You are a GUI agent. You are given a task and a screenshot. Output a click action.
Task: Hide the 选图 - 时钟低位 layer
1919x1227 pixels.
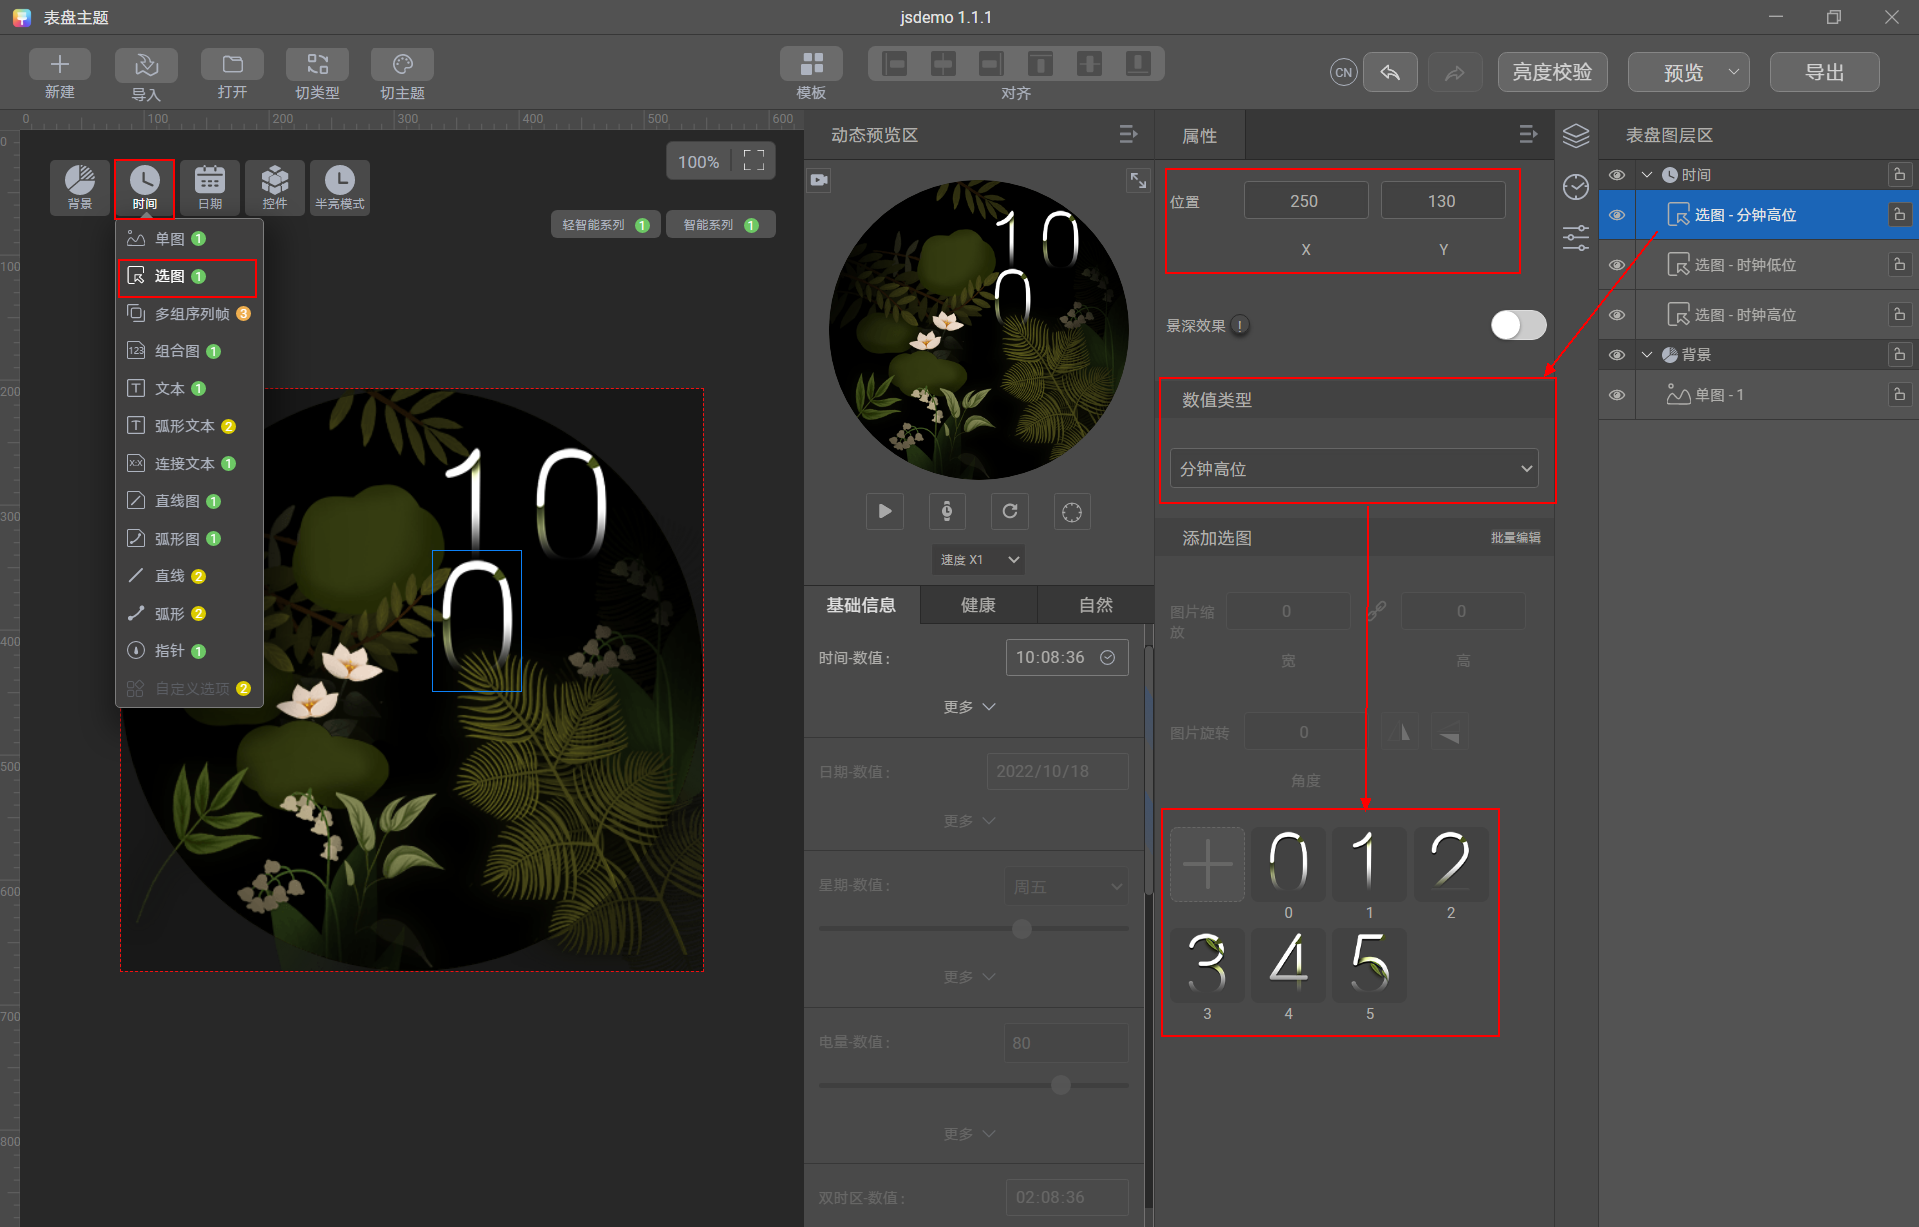tap(1617, 265)
